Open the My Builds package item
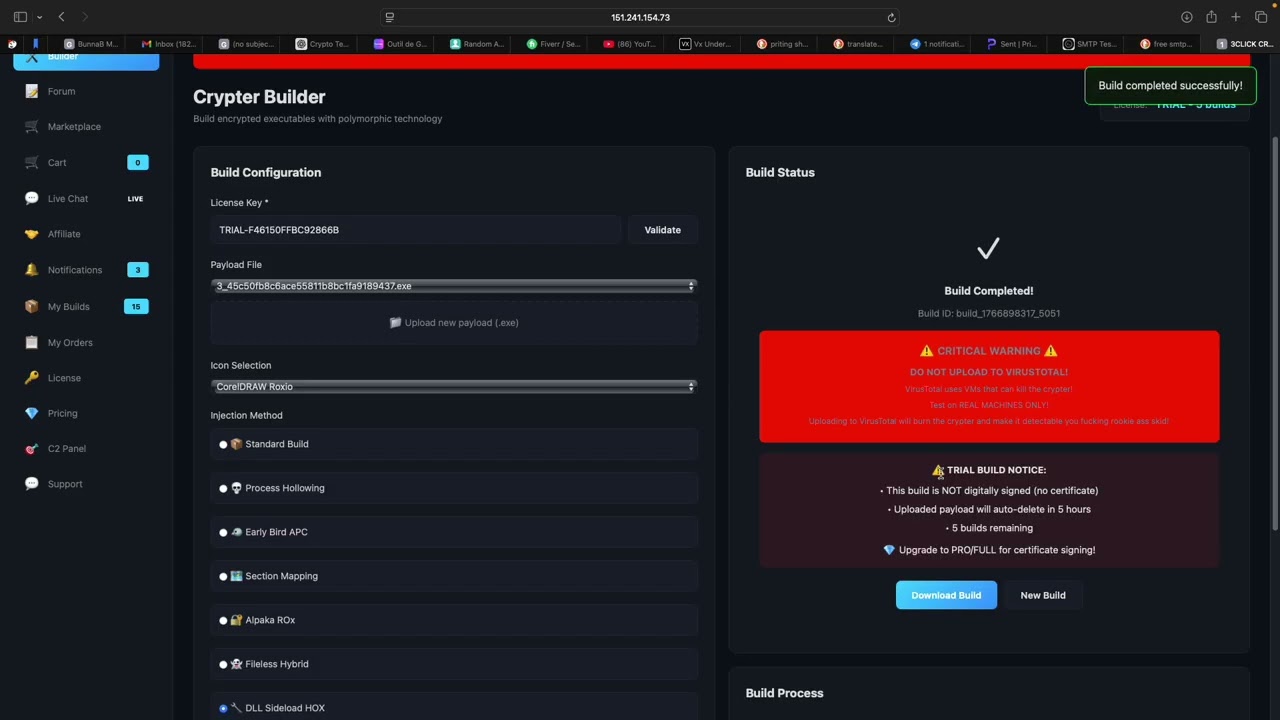The width and height of the screenshot is (1280, 720). [86, 306]
